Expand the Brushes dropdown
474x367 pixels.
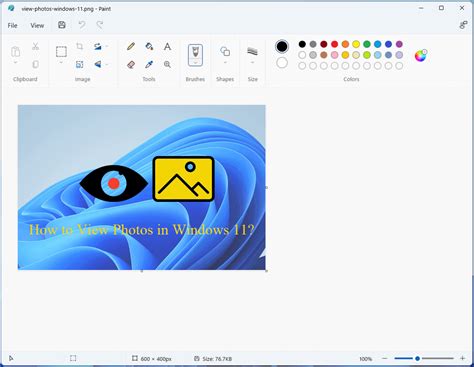(x=195, y=62)
